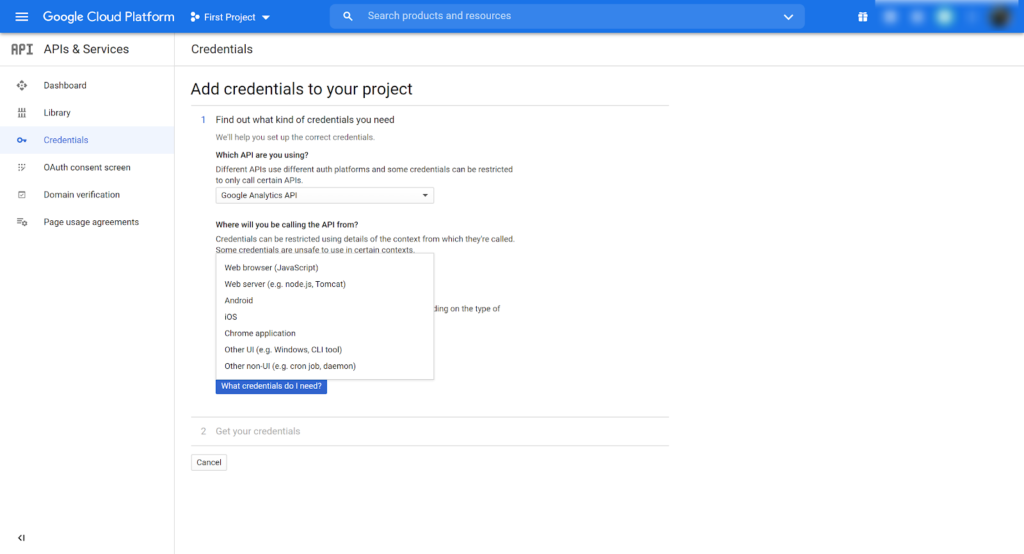The image size is (1024, 554).
Task: Click the Google Analytics API dropdown arrow
Action: [x=424, y=195]
